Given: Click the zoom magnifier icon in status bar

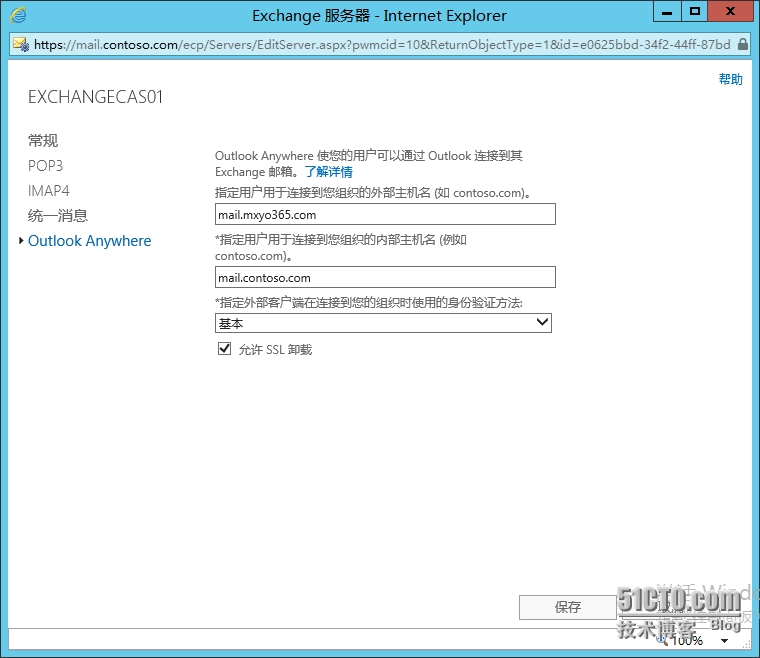Looking at the screenshot, I should (662, 638).
